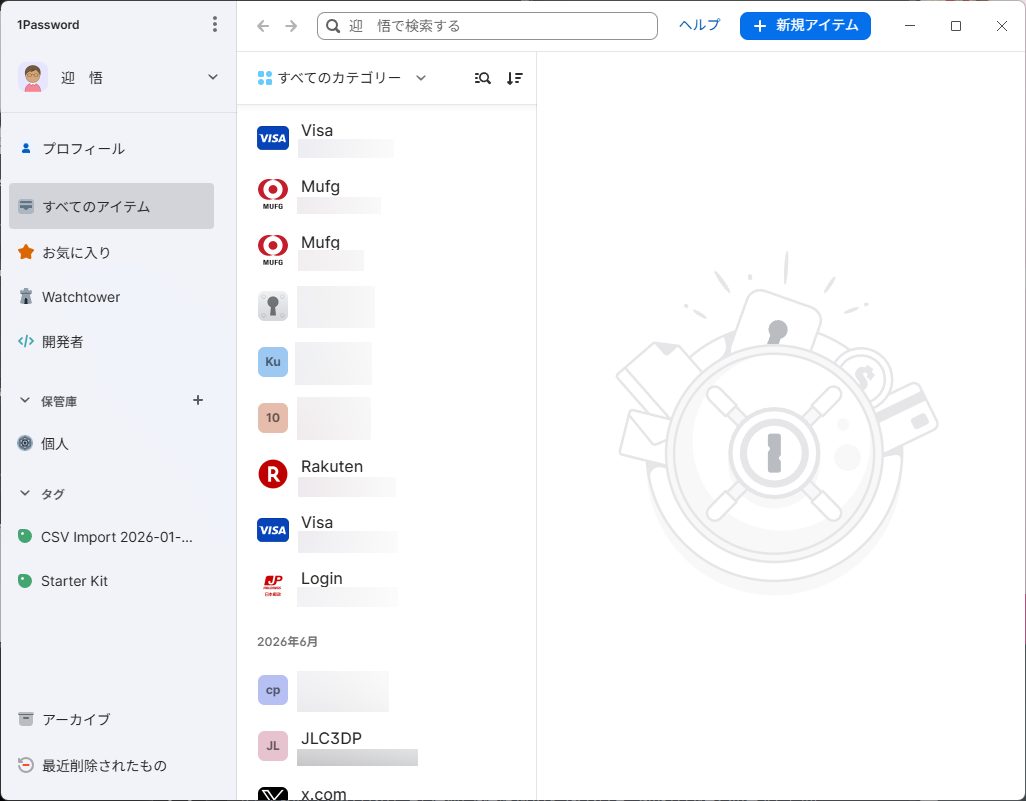
Task: Click the Rakuten R logo
Action: pos(273,474)
